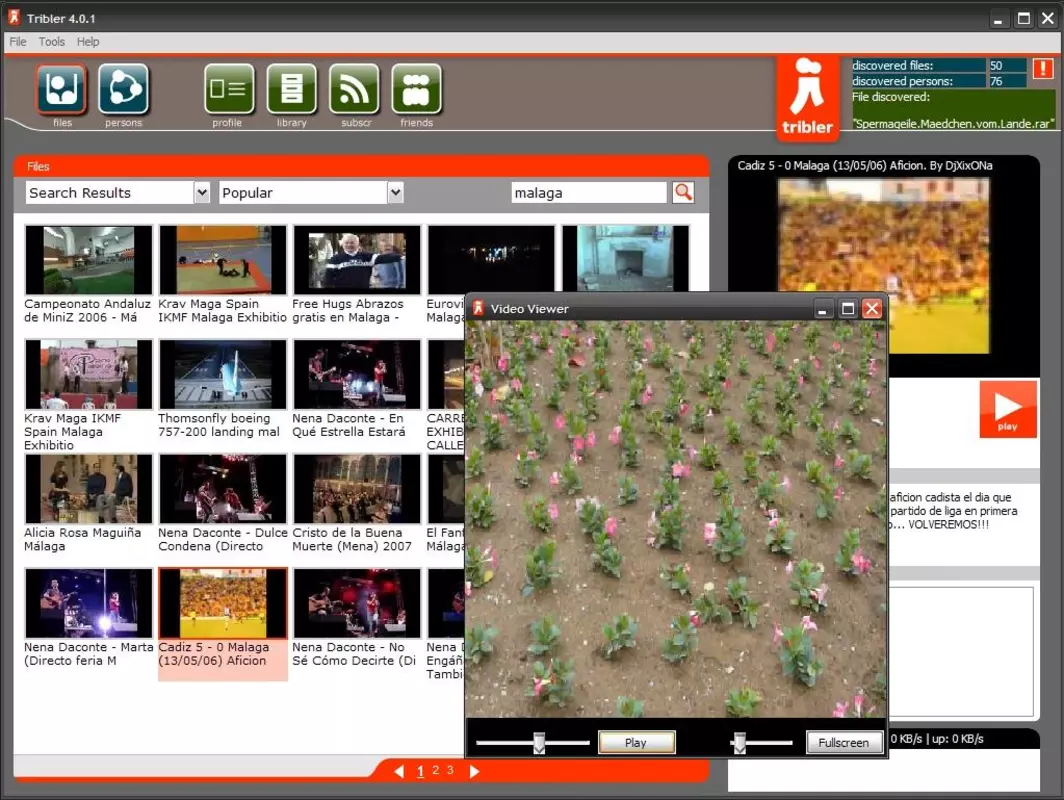
Task: Click the Tribler logo
Action: (808, 98)
